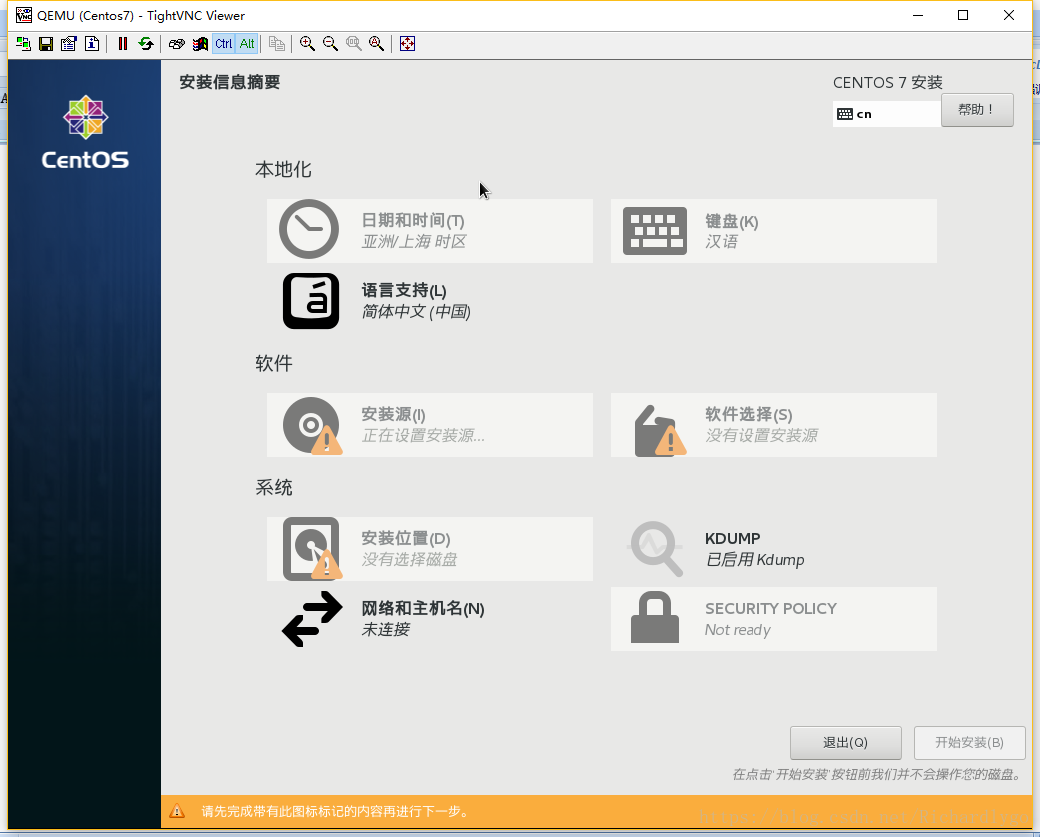This screenshot has height=837, width=1040.
Task: Open the KDUMP magnifier icon
Action: pyautogui.click(x=655, y=548)
